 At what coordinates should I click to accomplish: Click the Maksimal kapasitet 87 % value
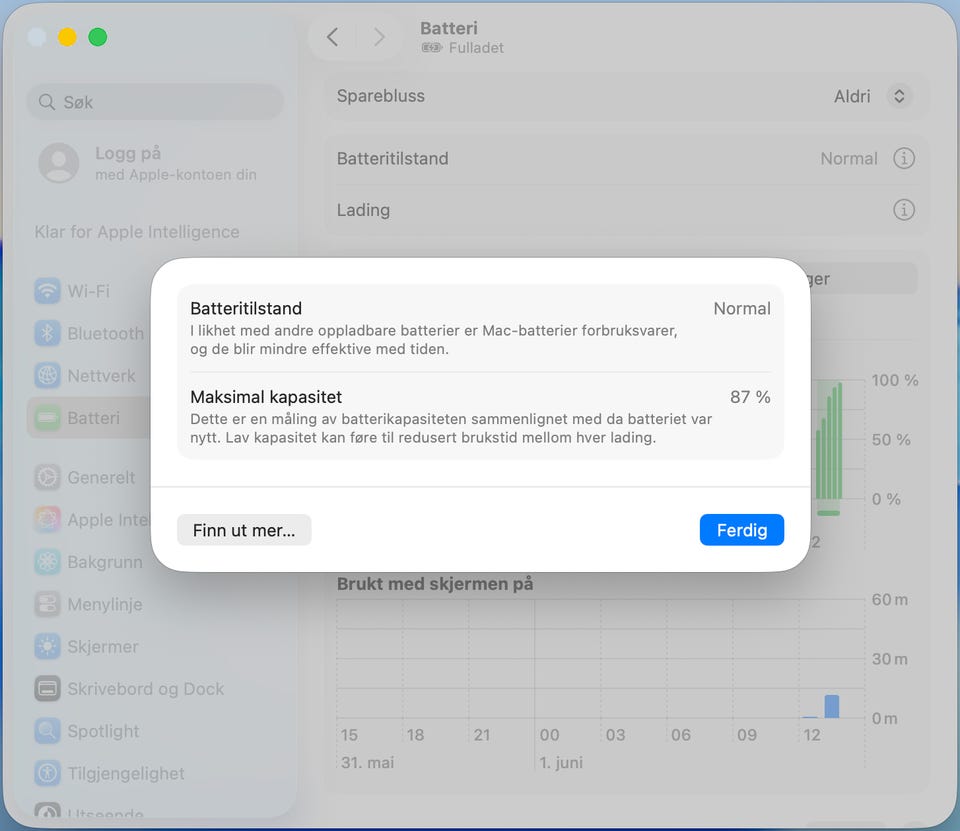point(750,397)
